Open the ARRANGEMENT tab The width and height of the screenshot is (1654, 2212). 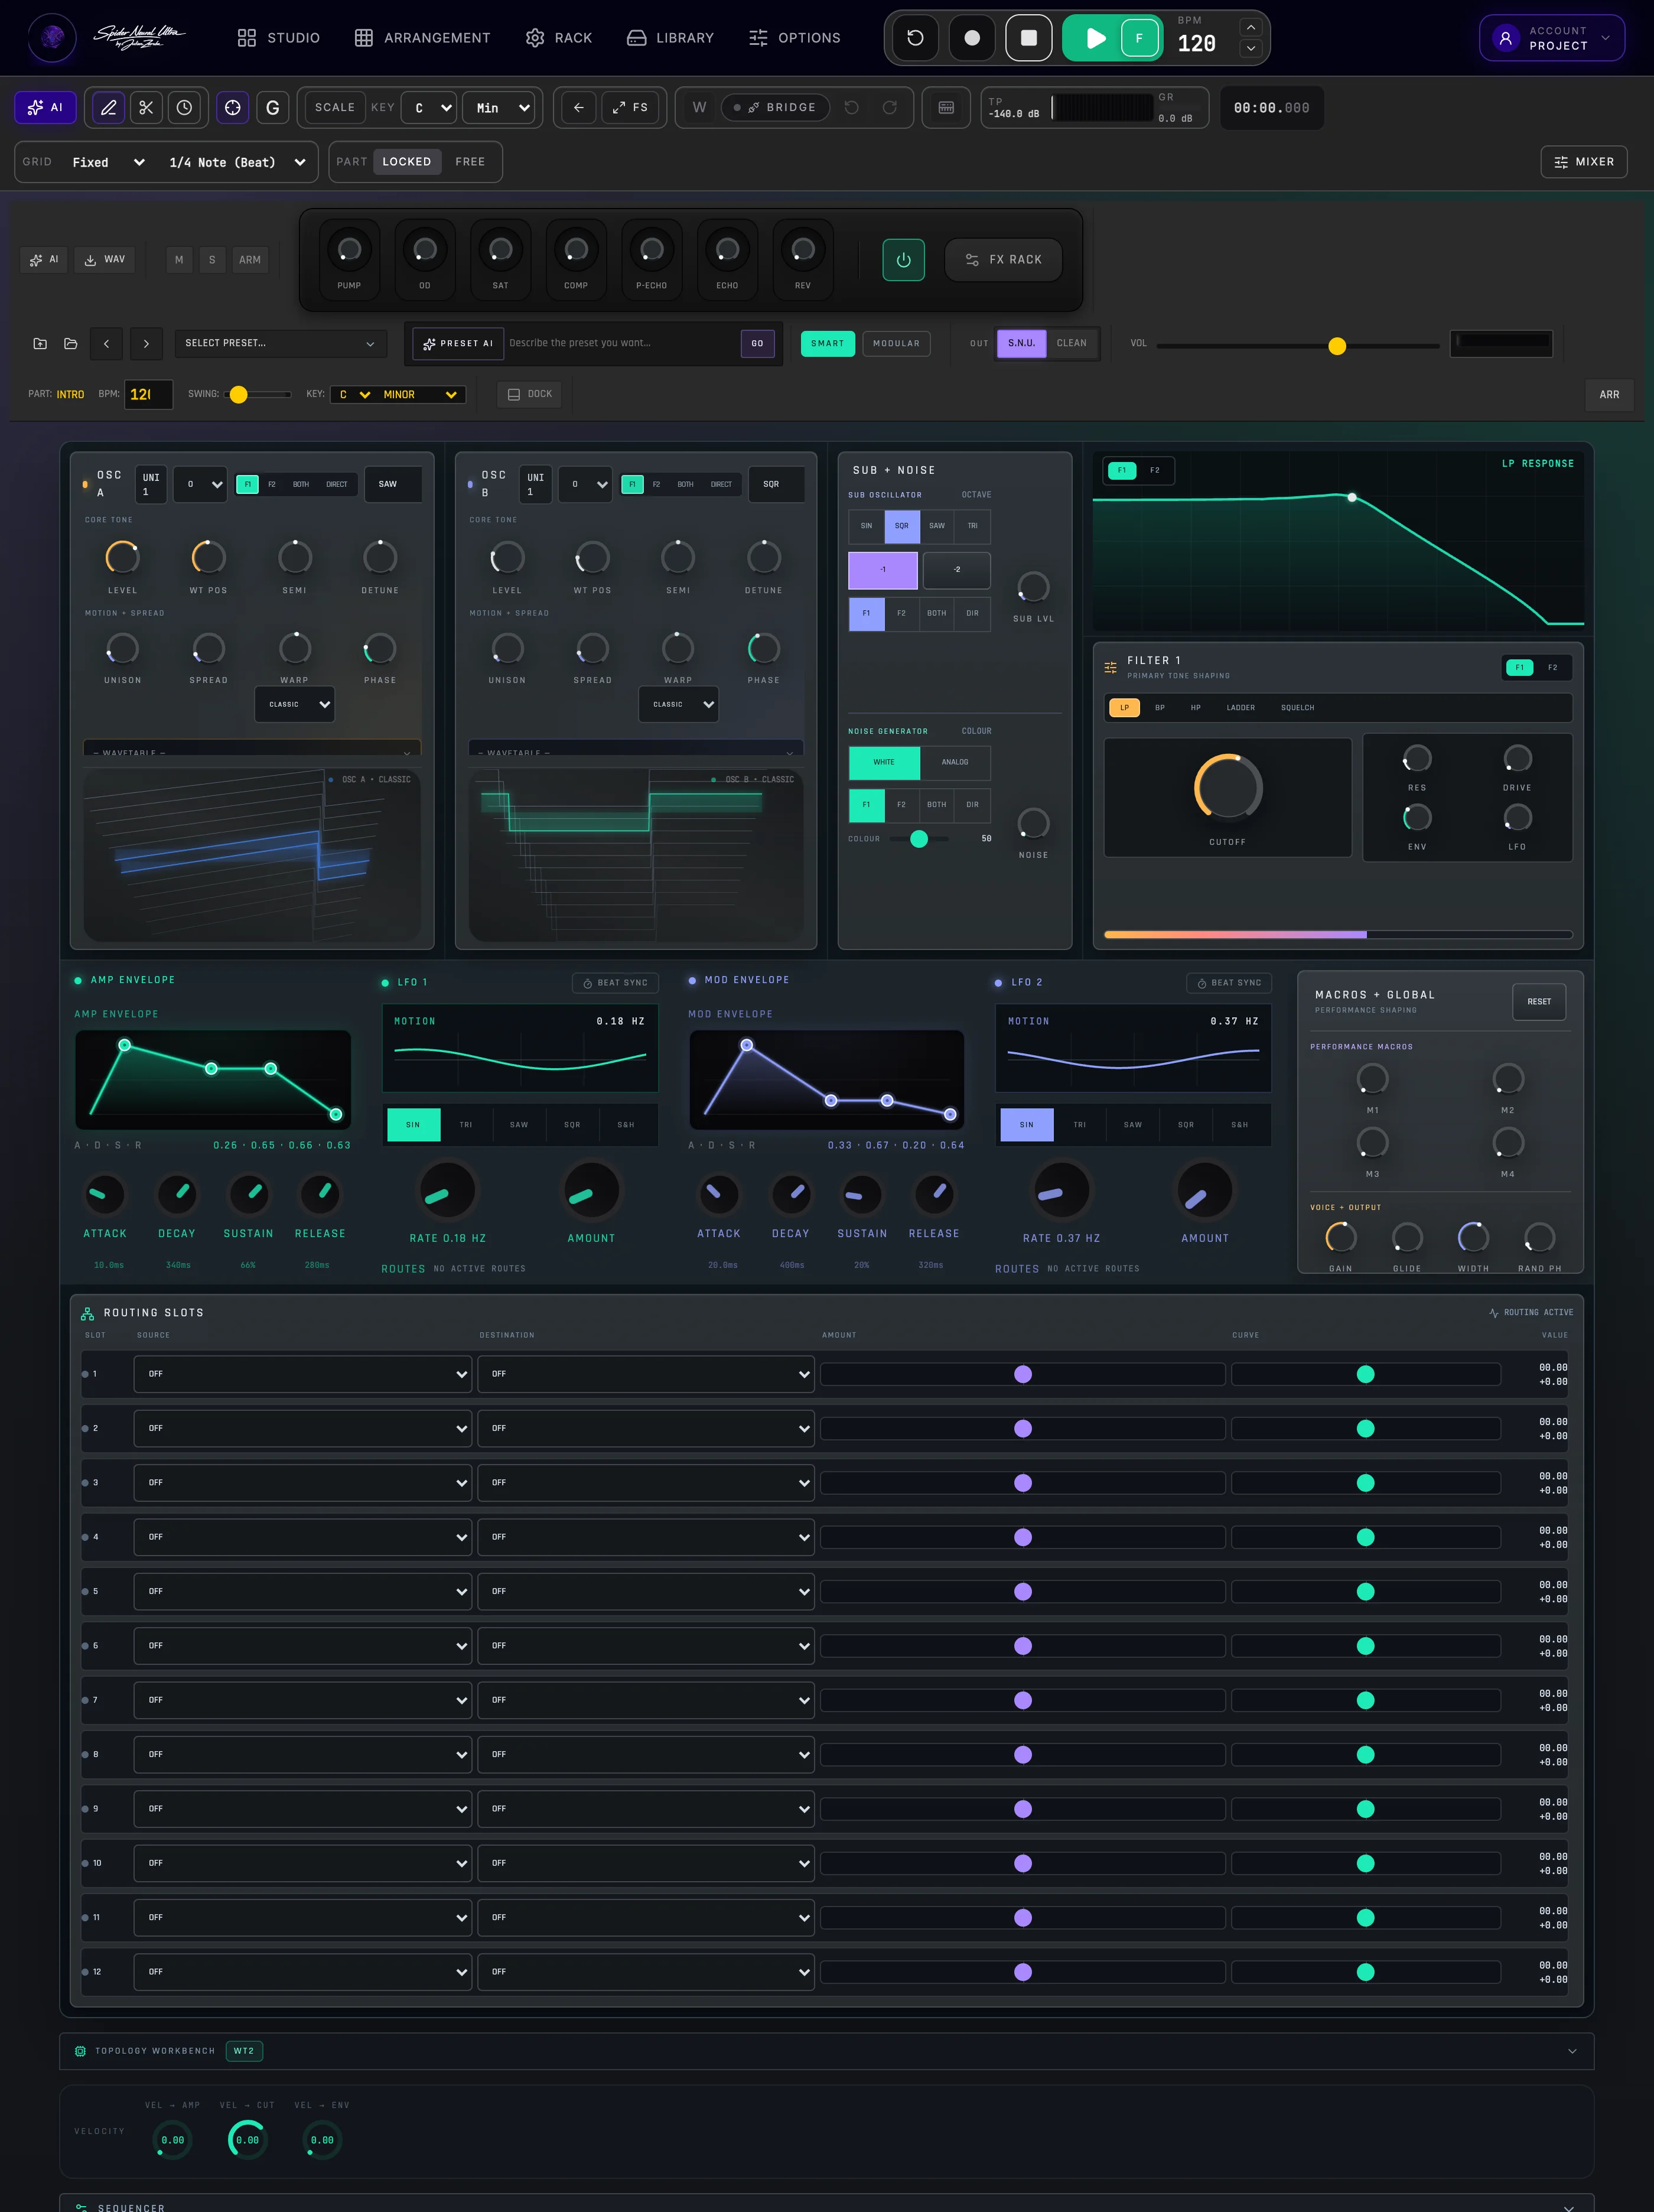422,38
